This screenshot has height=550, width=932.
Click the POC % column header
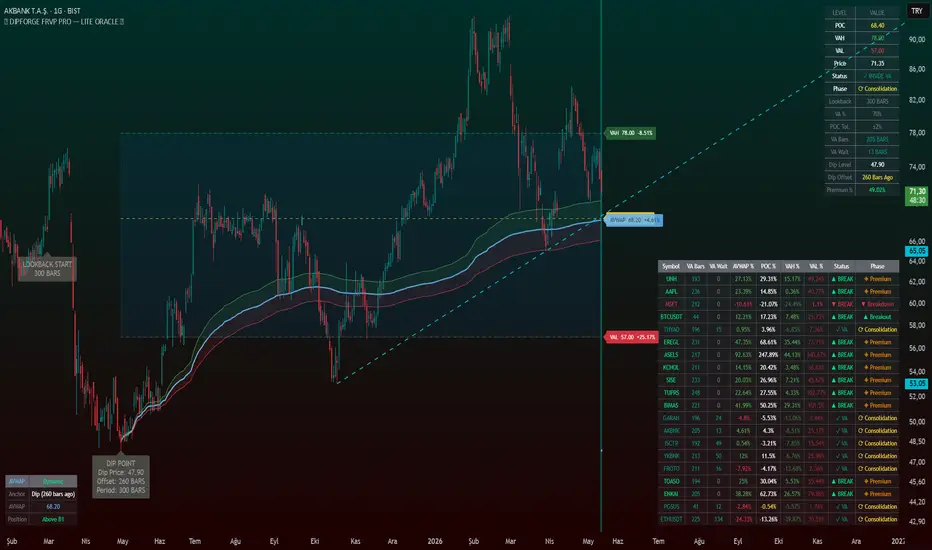[768, 266]
